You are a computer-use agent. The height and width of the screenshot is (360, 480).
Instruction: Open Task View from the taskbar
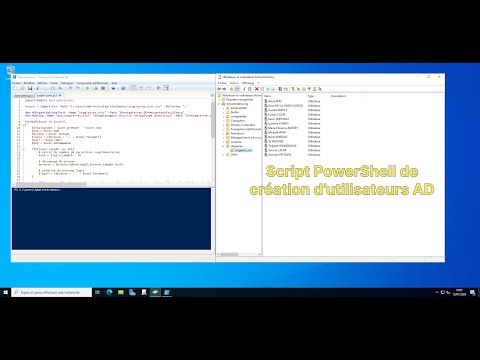[x=98, y=292]
